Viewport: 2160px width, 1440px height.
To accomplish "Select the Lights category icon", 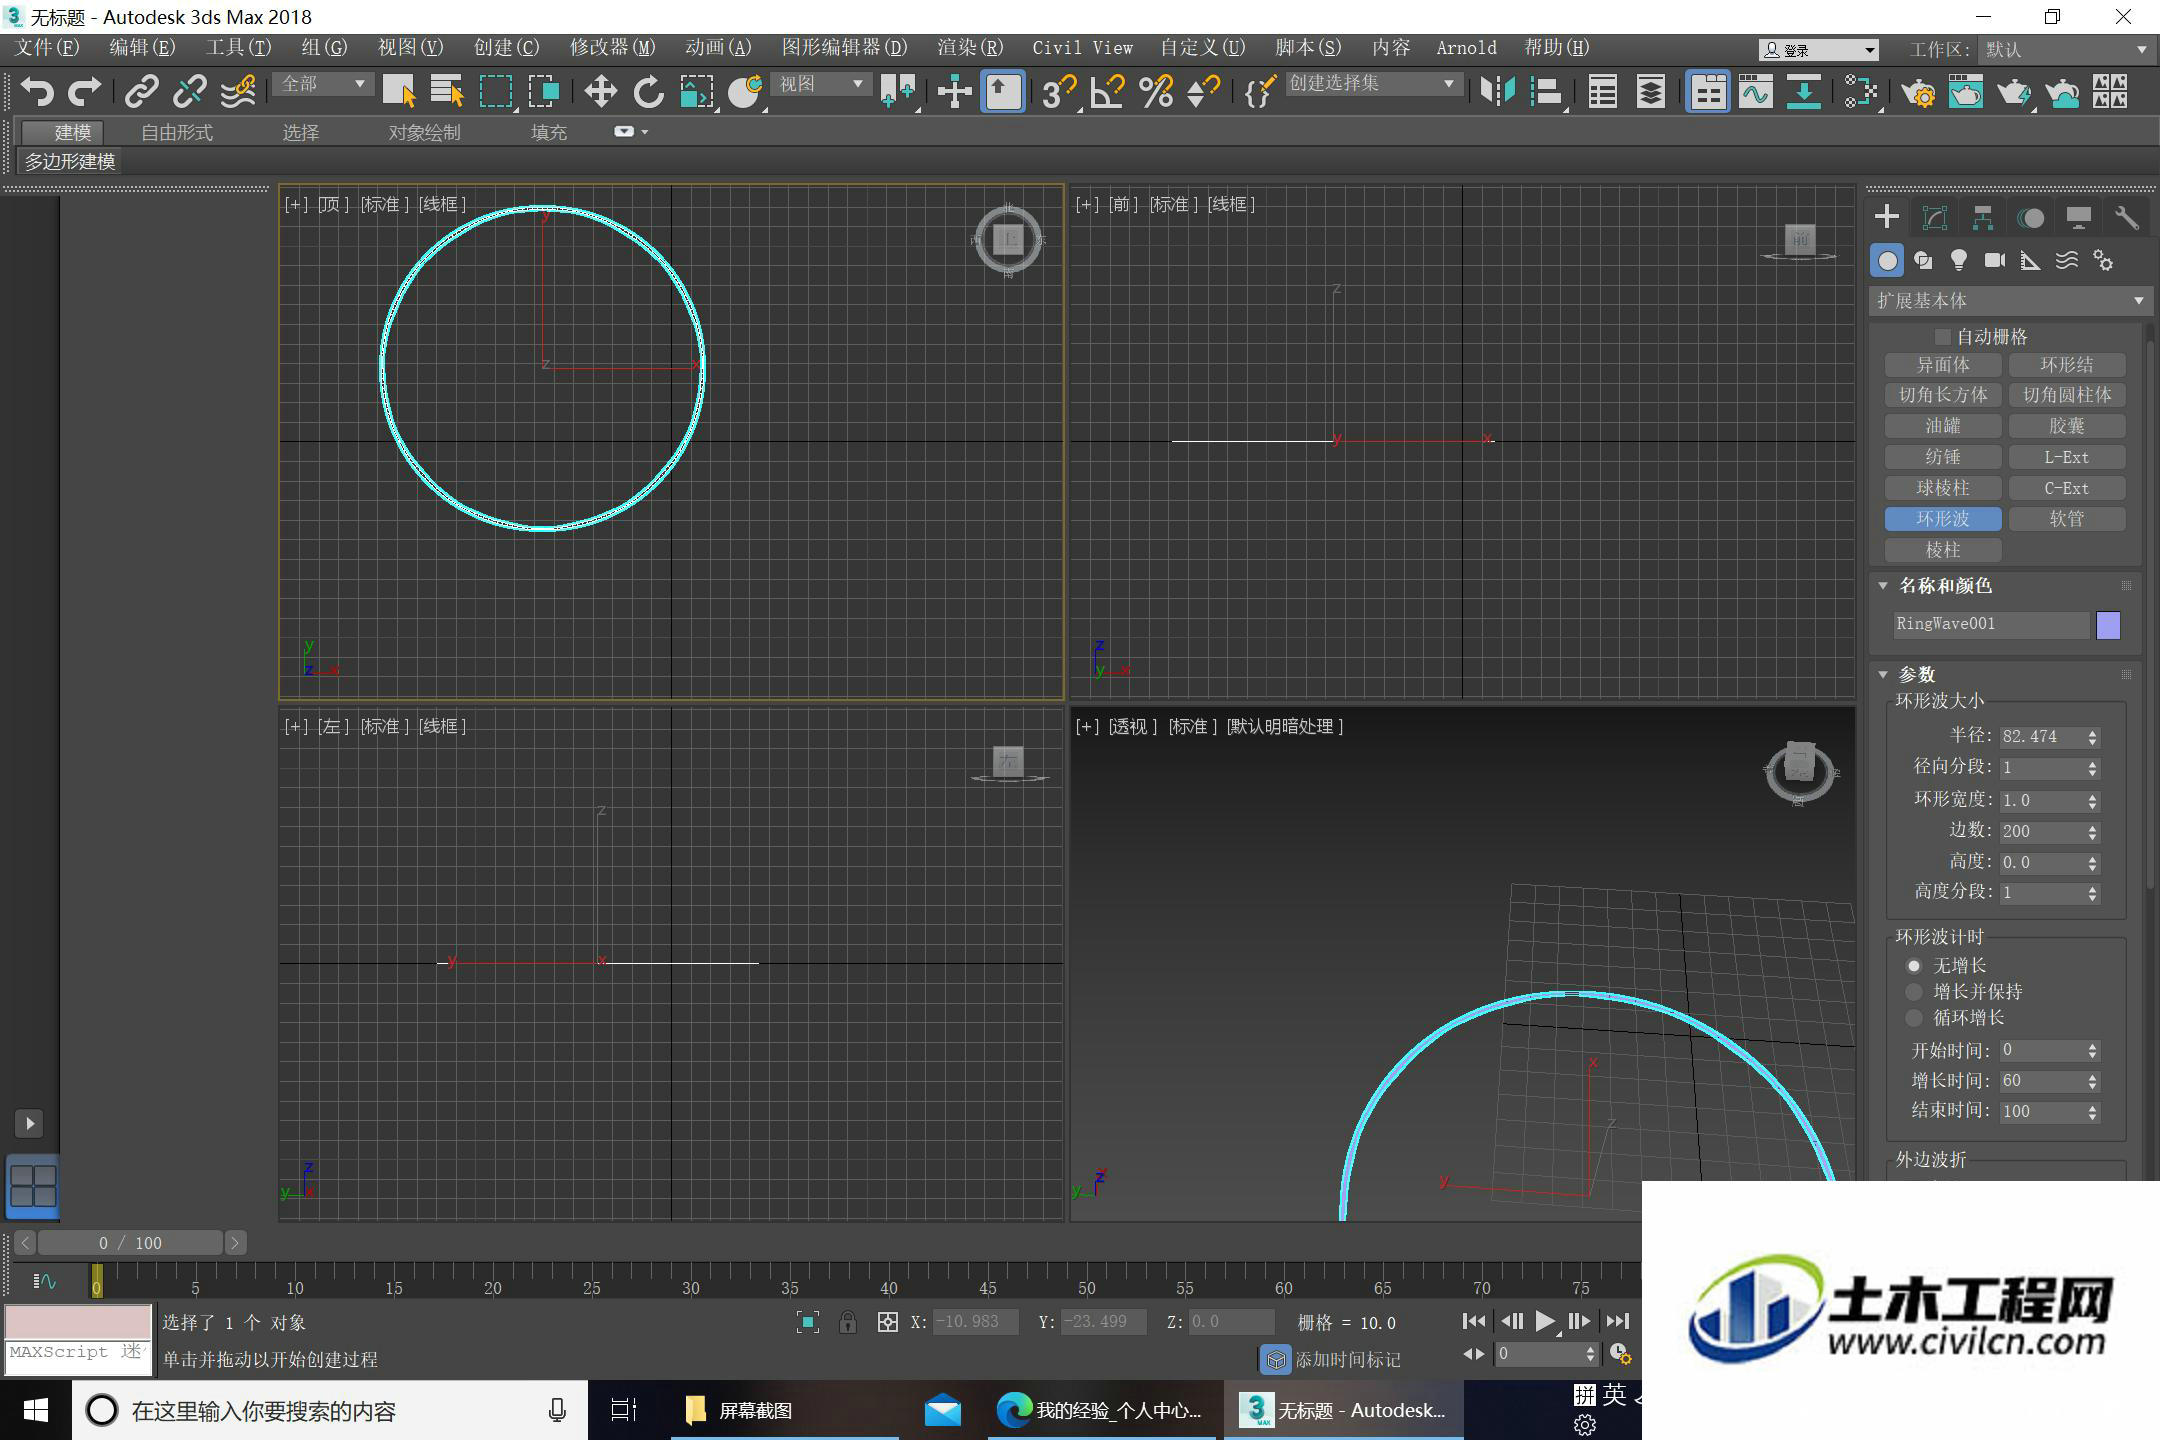I will pos(1959,261).
